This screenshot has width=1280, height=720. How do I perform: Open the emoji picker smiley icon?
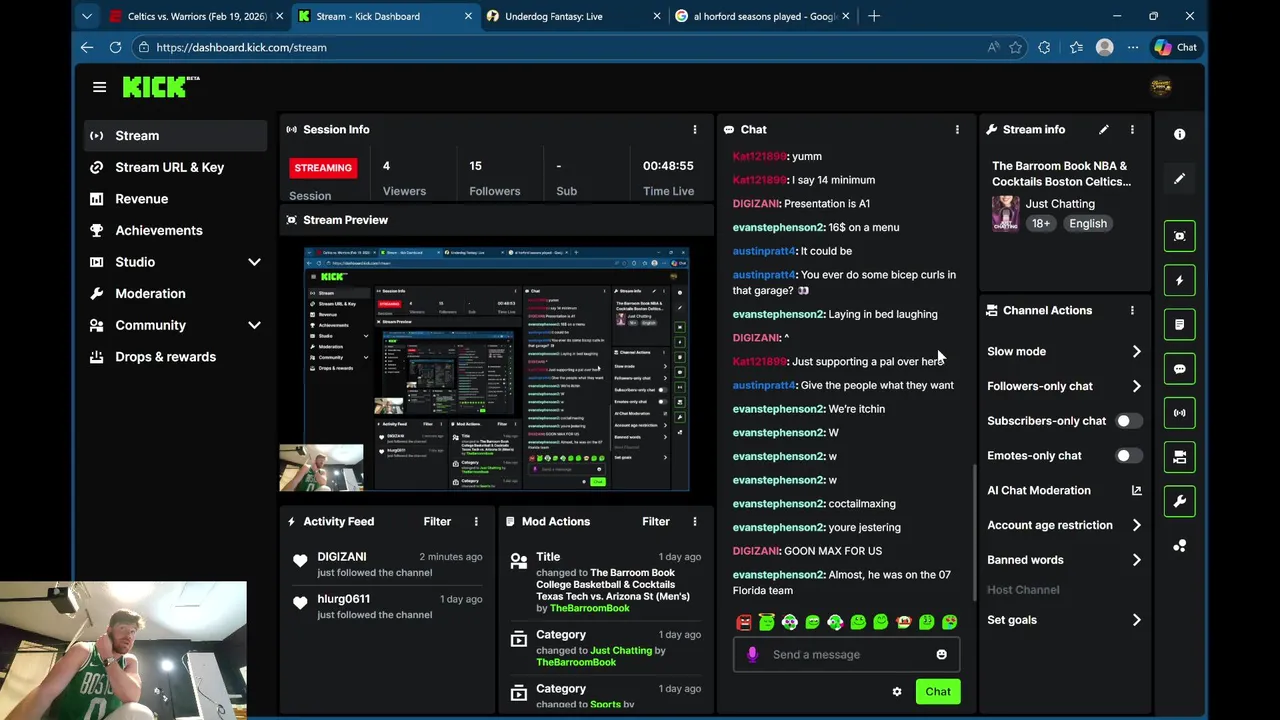coord(941,655)
